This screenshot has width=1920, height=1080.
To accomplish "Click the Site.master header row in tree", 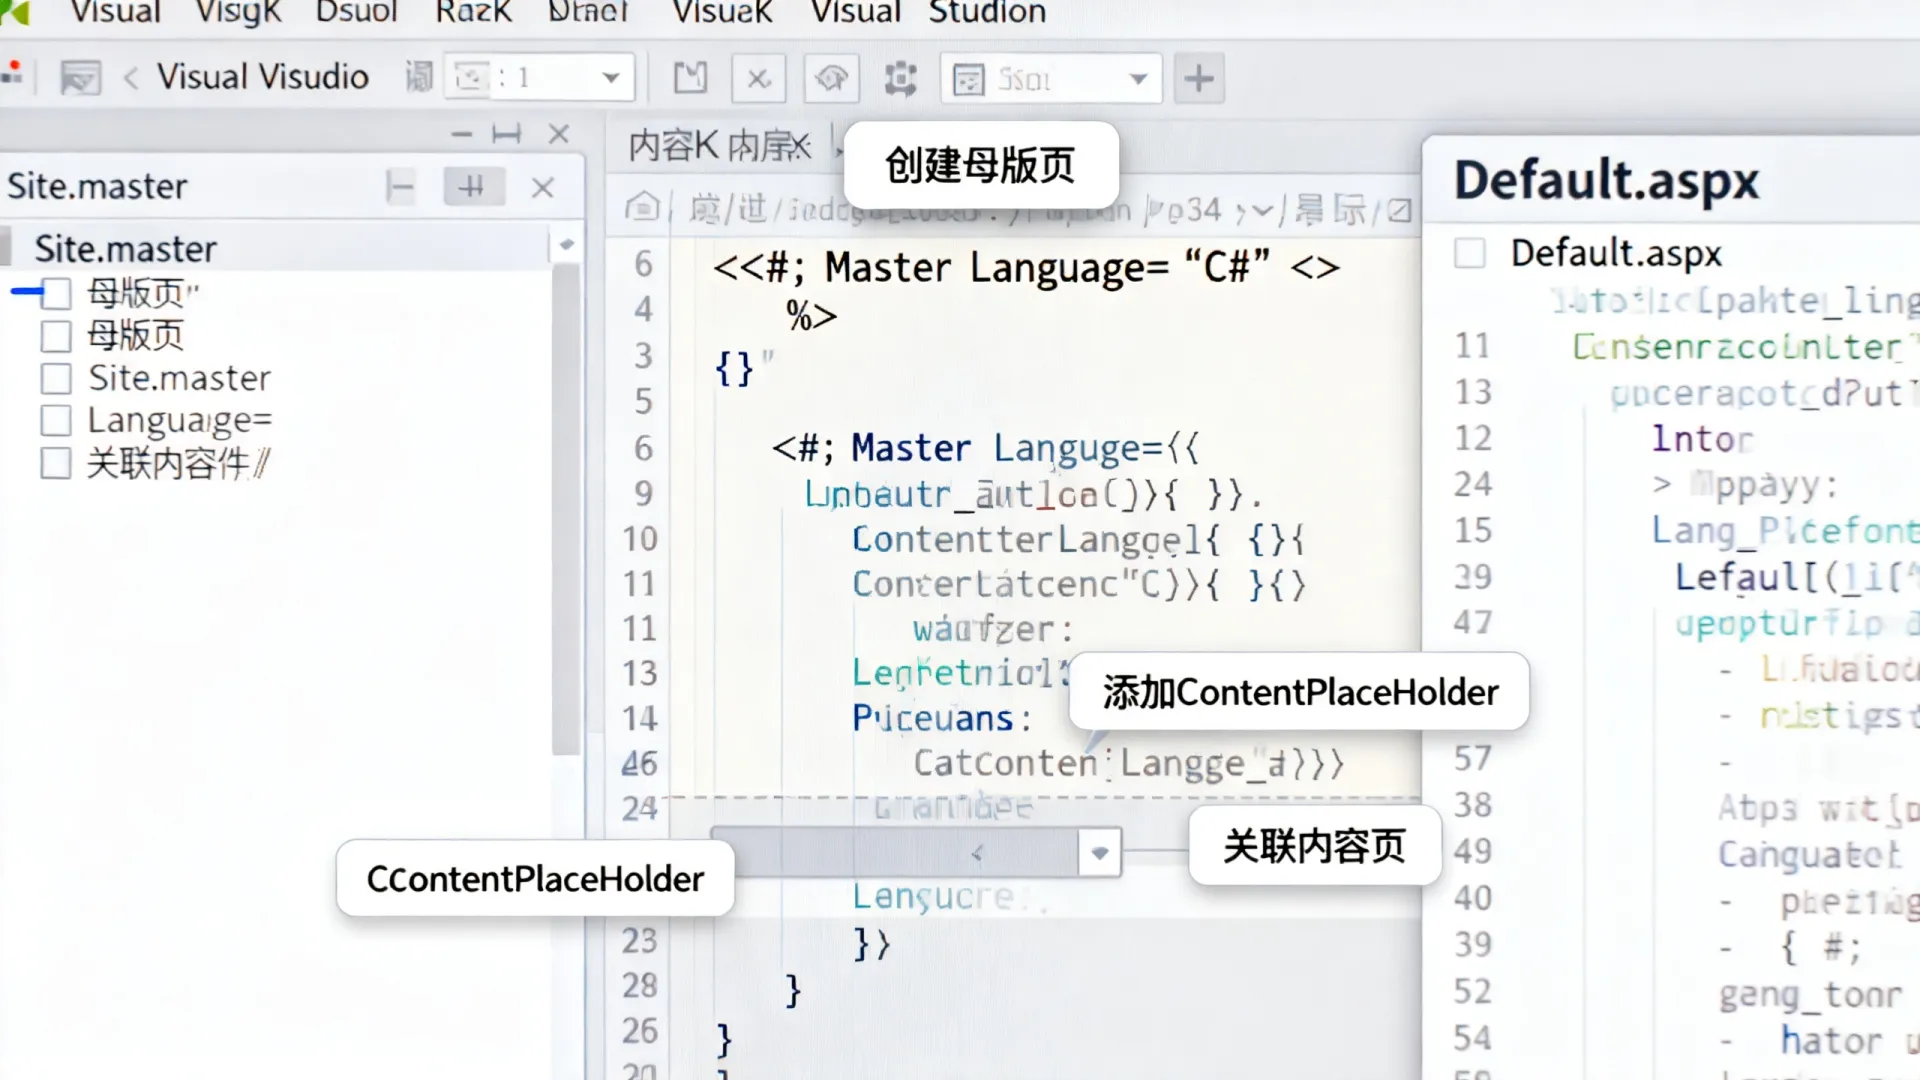I will pyautogui.click(x=275, y=248).
